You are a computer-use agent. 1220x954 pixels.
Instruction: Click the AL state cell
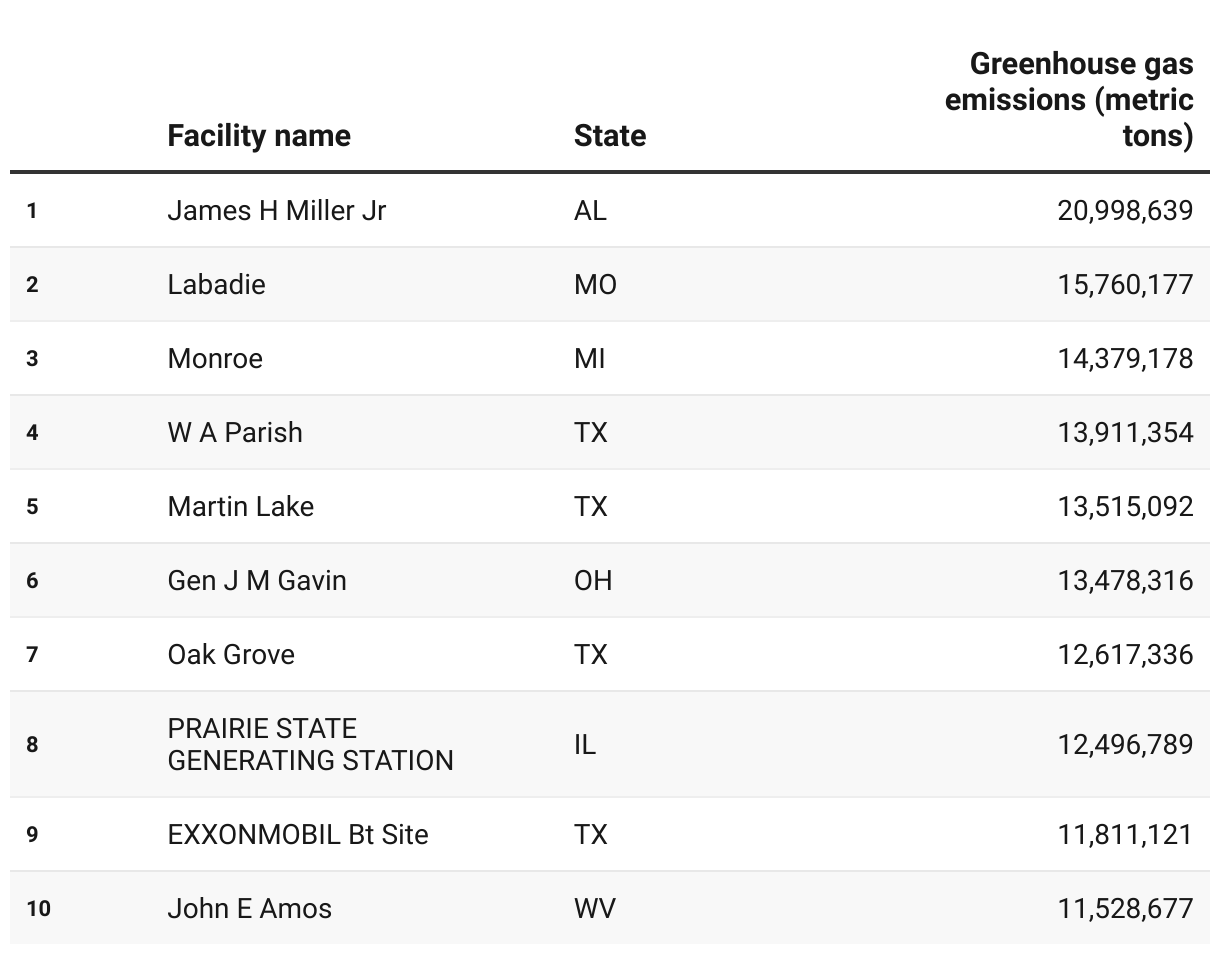pyautogui.click(x=590, y=211)
